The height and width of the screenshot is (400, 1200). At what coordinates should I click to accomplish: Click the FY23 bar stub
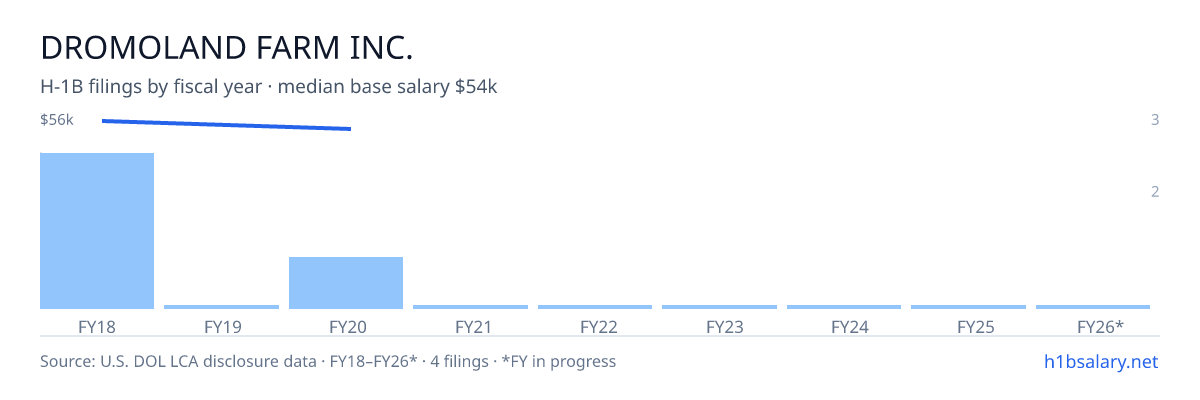pyautogui.click(x=719, y=307)
